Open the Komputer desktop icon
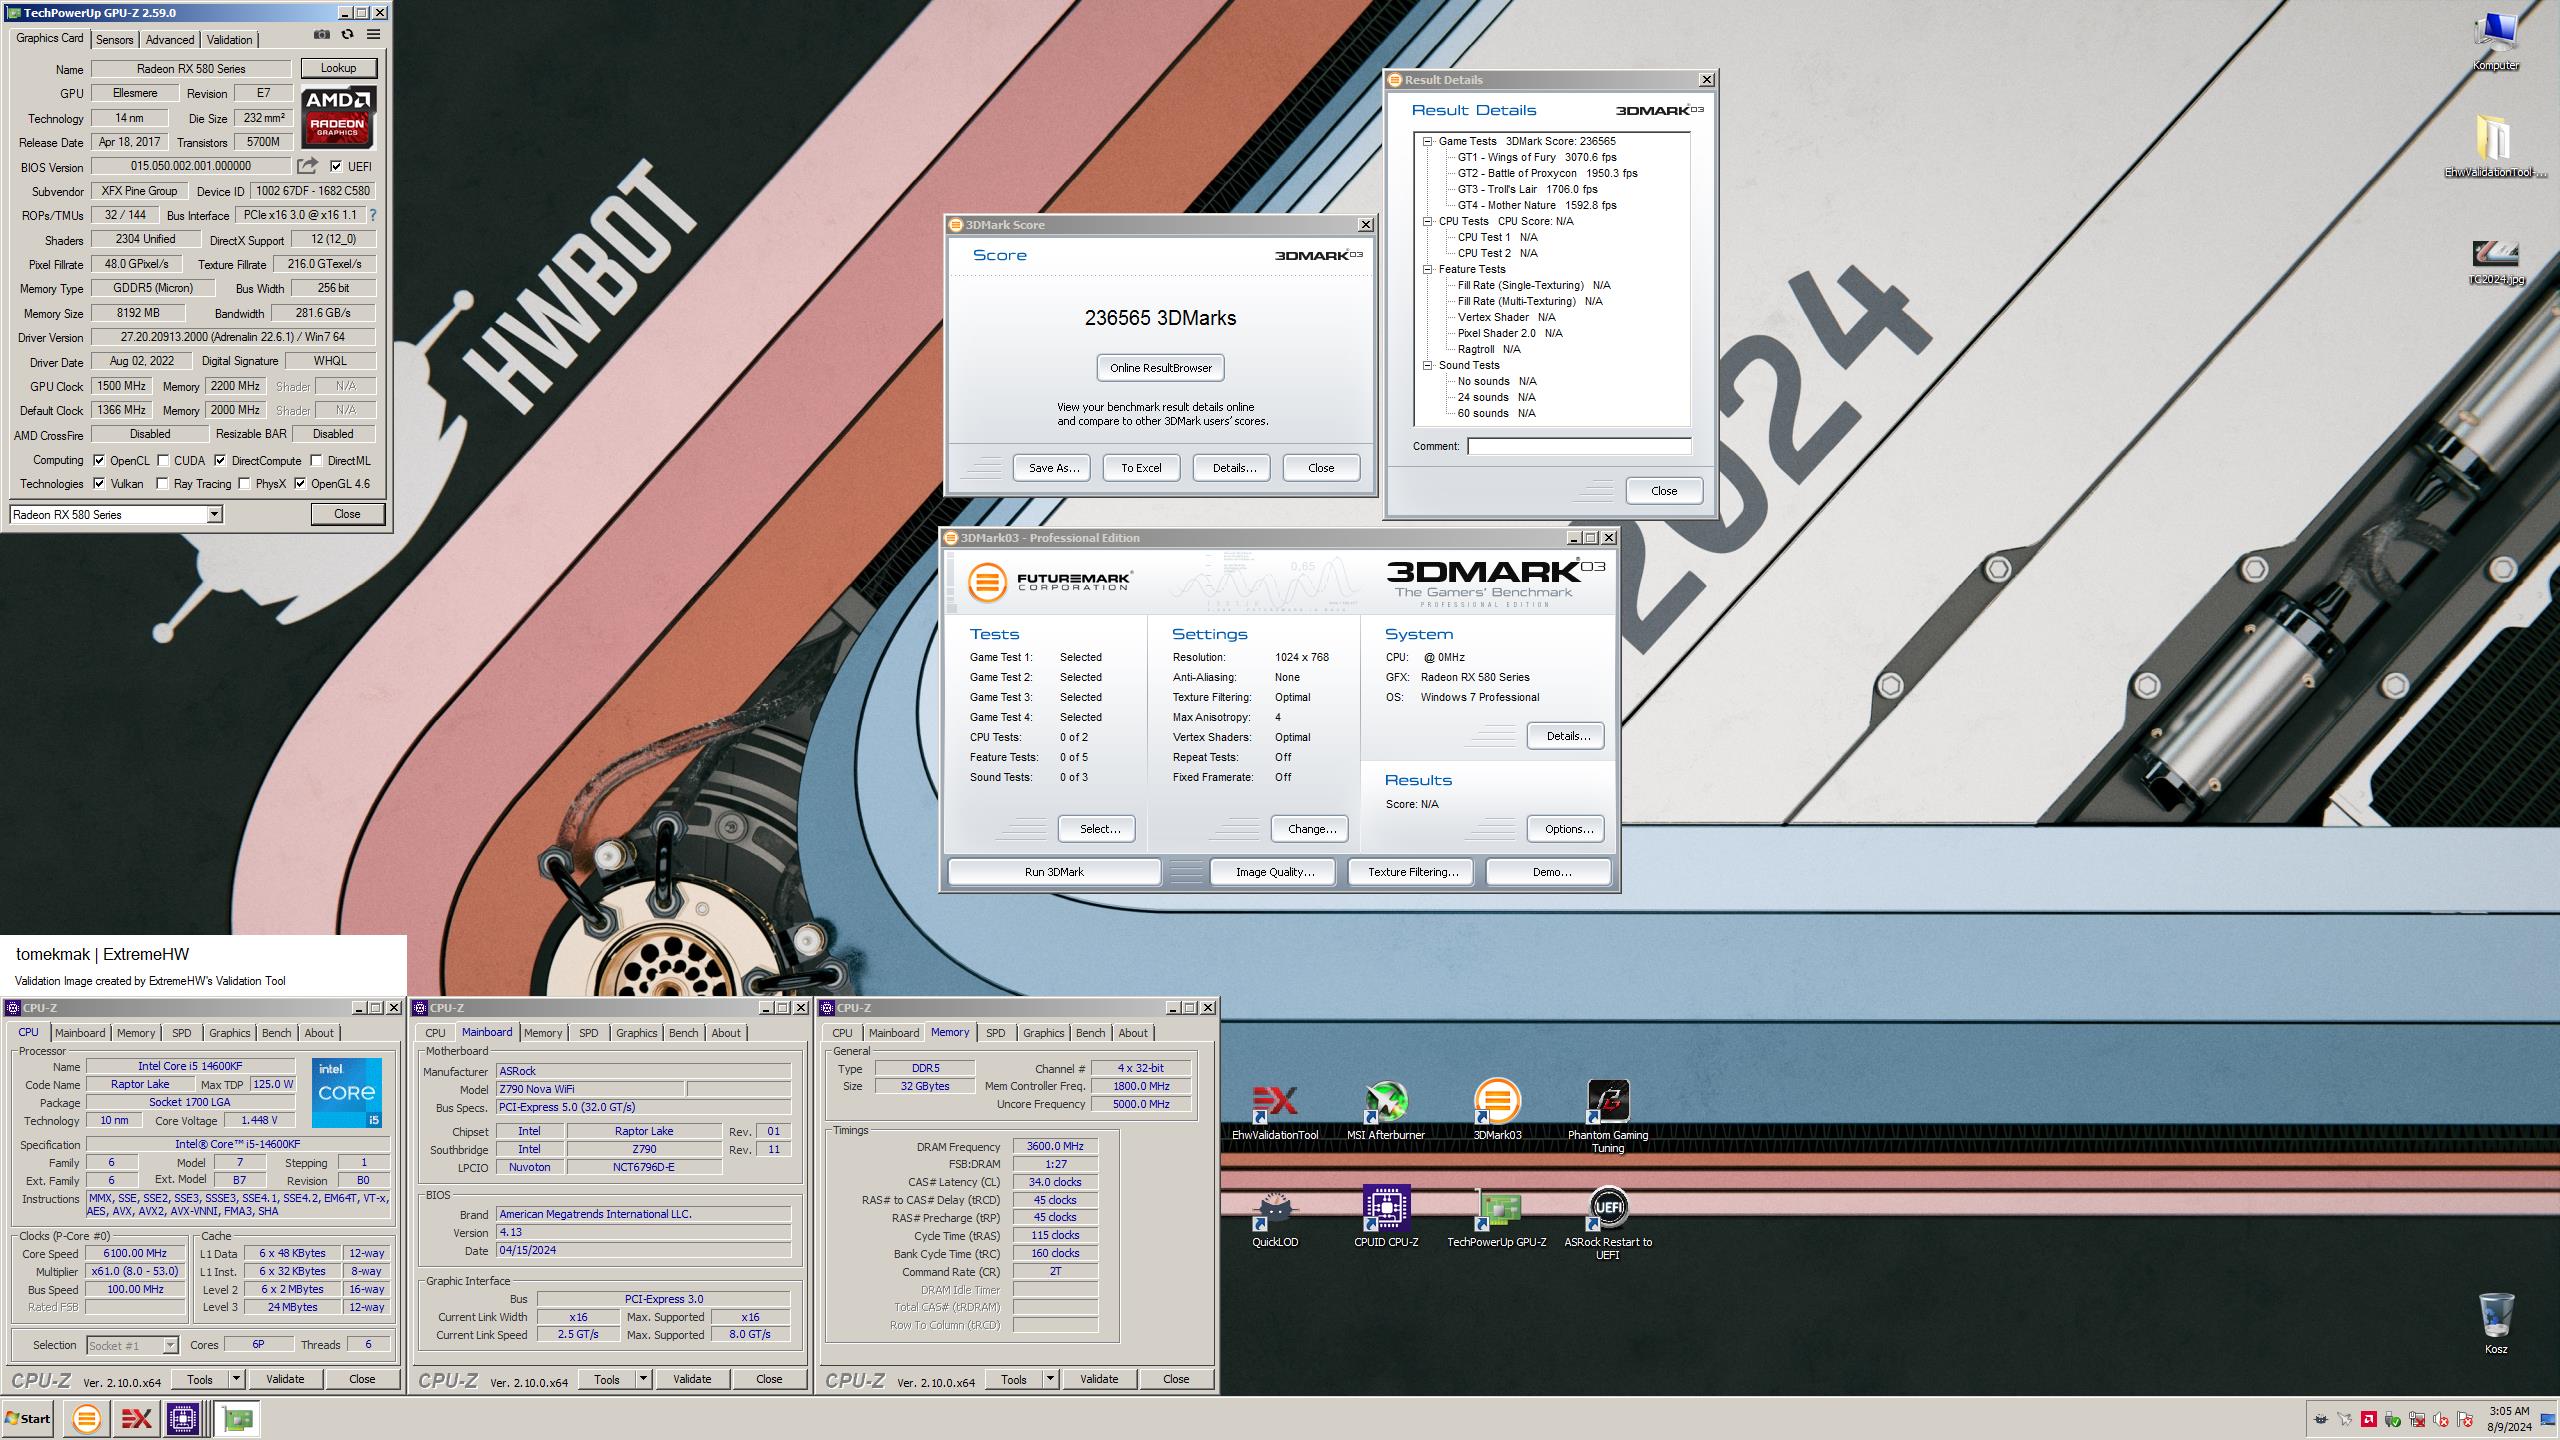The image size is (2560, 1440). coord(2495,42)
